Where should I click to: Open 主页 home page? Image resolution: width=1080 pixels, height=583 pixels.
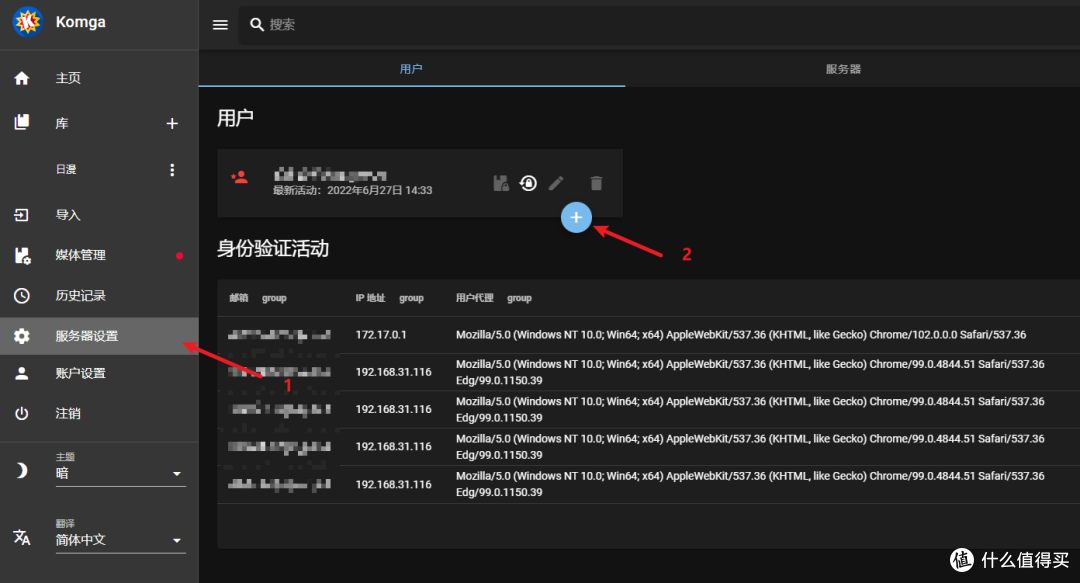pyautogui.click(x=68, y=78)
